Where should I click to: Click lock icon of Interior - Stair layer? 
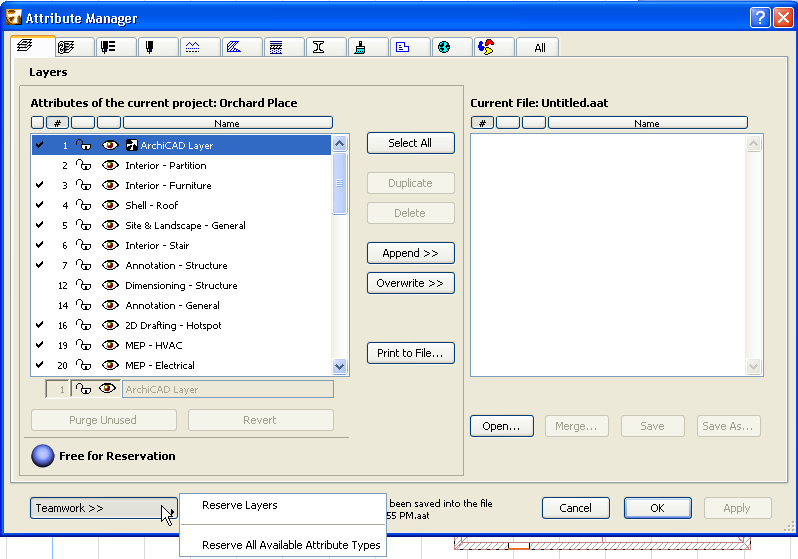[83, 245]
